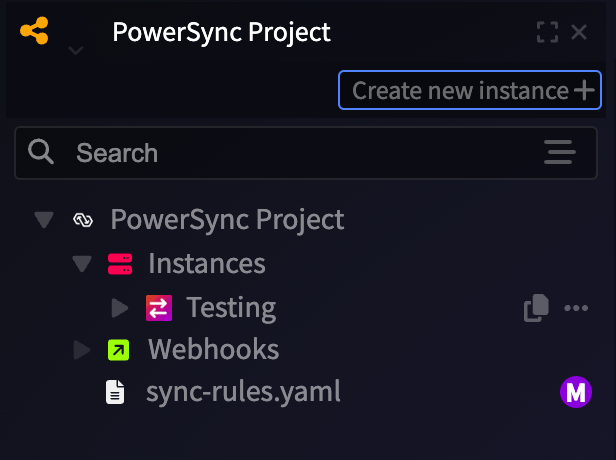Click the PowerSync Project link icon
Viewport: 616px width, 460px height.
coord(83,220)
